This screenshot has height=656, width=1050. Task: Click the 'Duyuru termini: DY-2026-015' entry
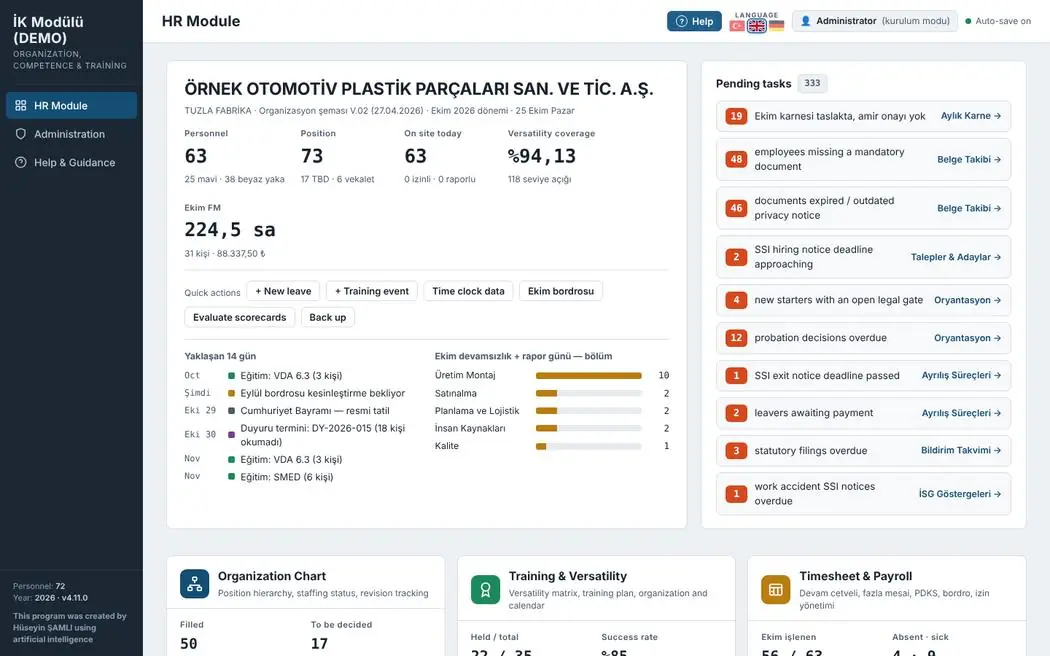pyautogui.click(x=323, y=435)
